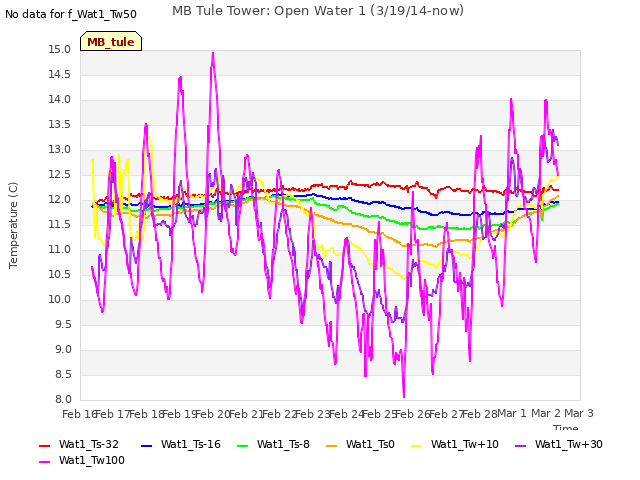Click the 8.0 y-axis tick label

(63, 400)
